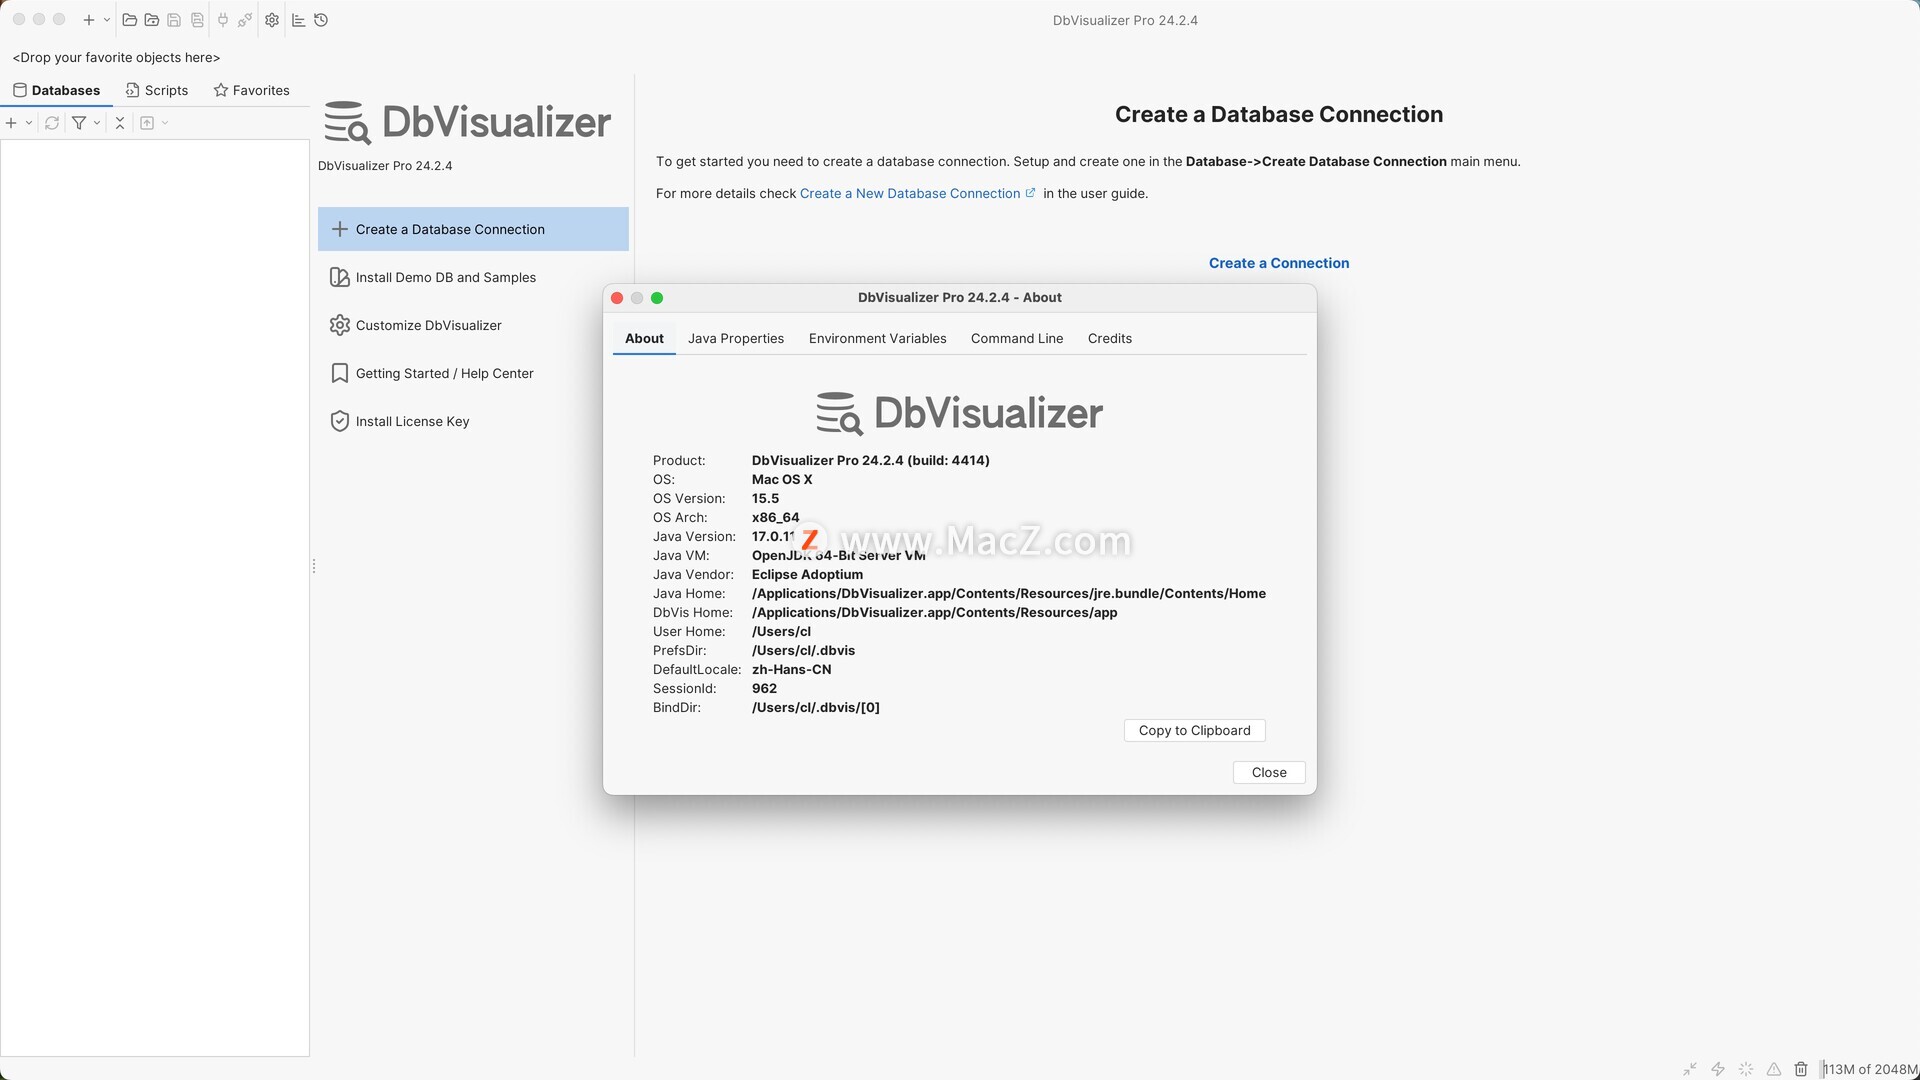Click the Drop your favorite objects here bar
Image resolution: width=1920 pixels, height=1080 pixels.
point(116,57)
